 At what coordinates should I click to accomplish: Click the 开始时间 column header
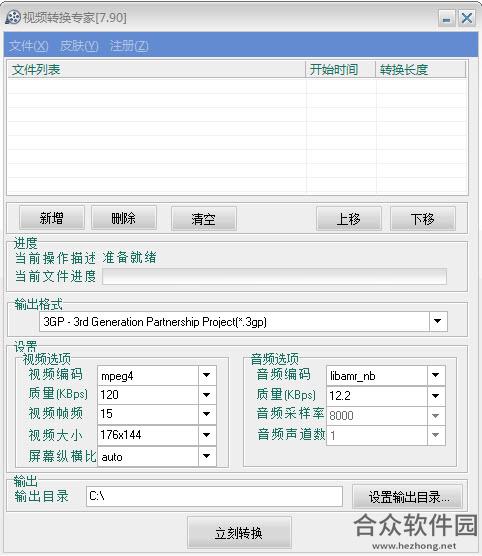click(340, 70)
